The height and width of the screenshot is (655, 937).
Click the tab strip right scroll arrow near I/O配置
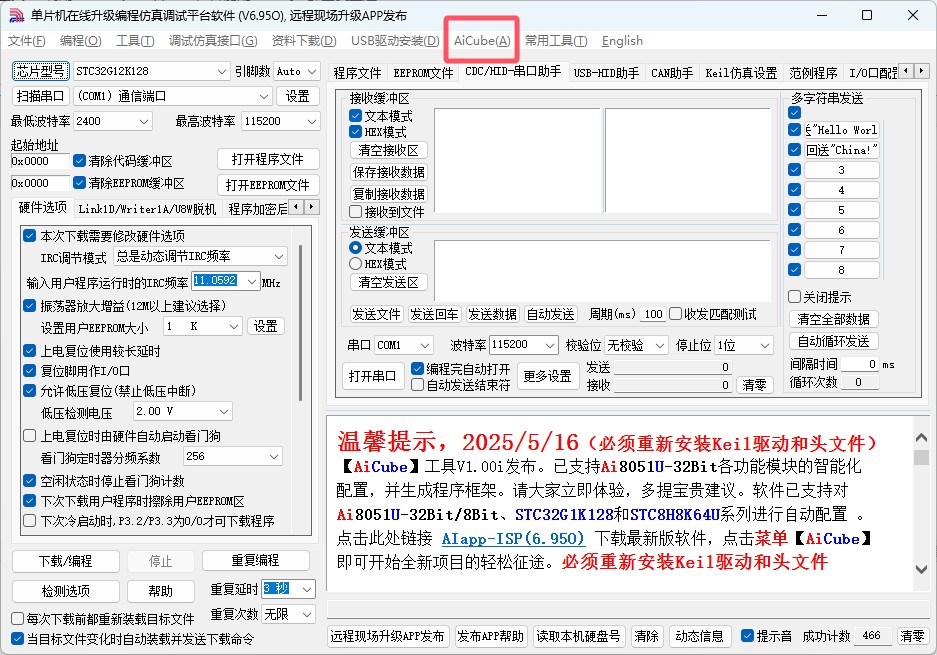921,71
